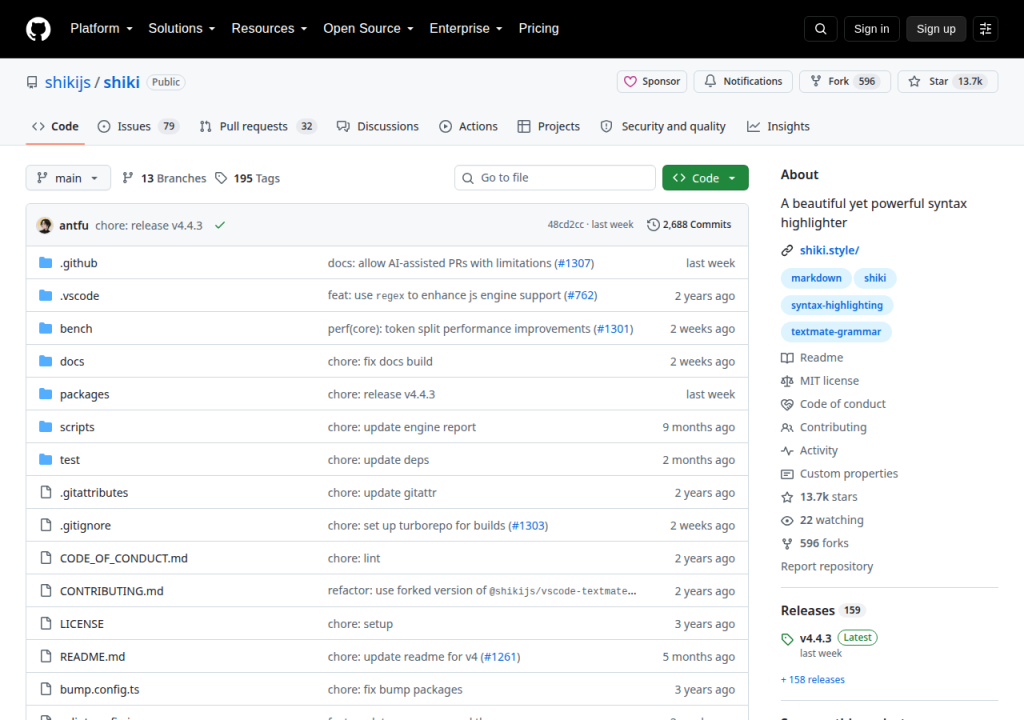Open the Discussions tab
The height and width of the screenshot is (720, 1024).
(x=377, y=127)
